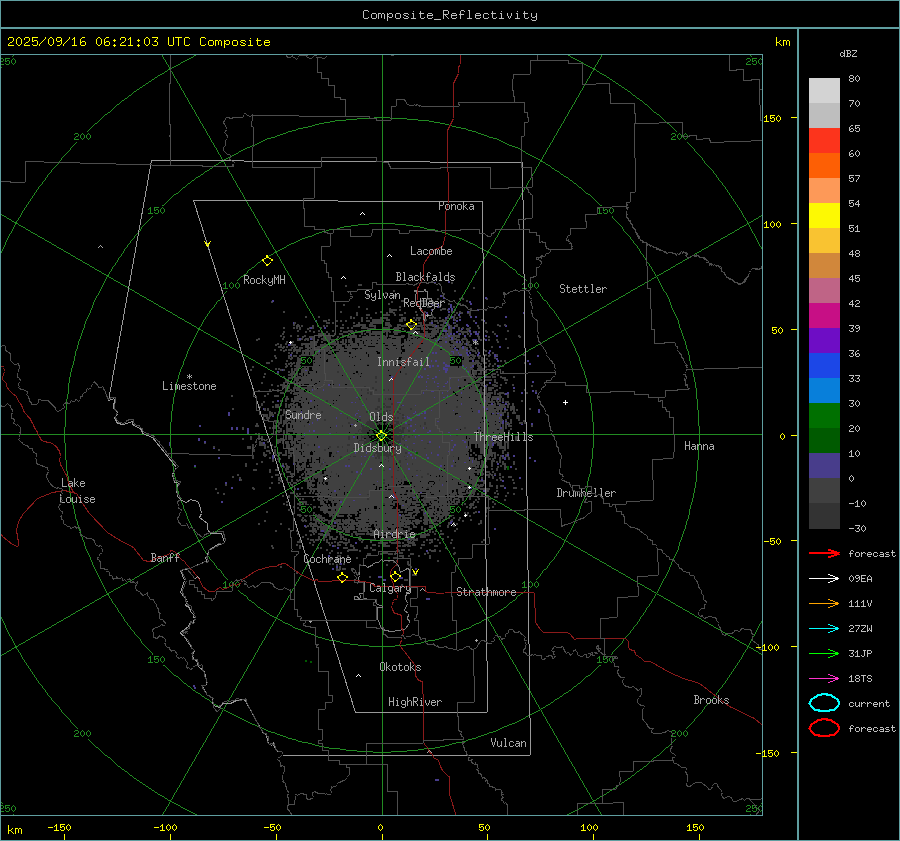Click the magenta 42-39 dBZ swatch

point(824,315)
